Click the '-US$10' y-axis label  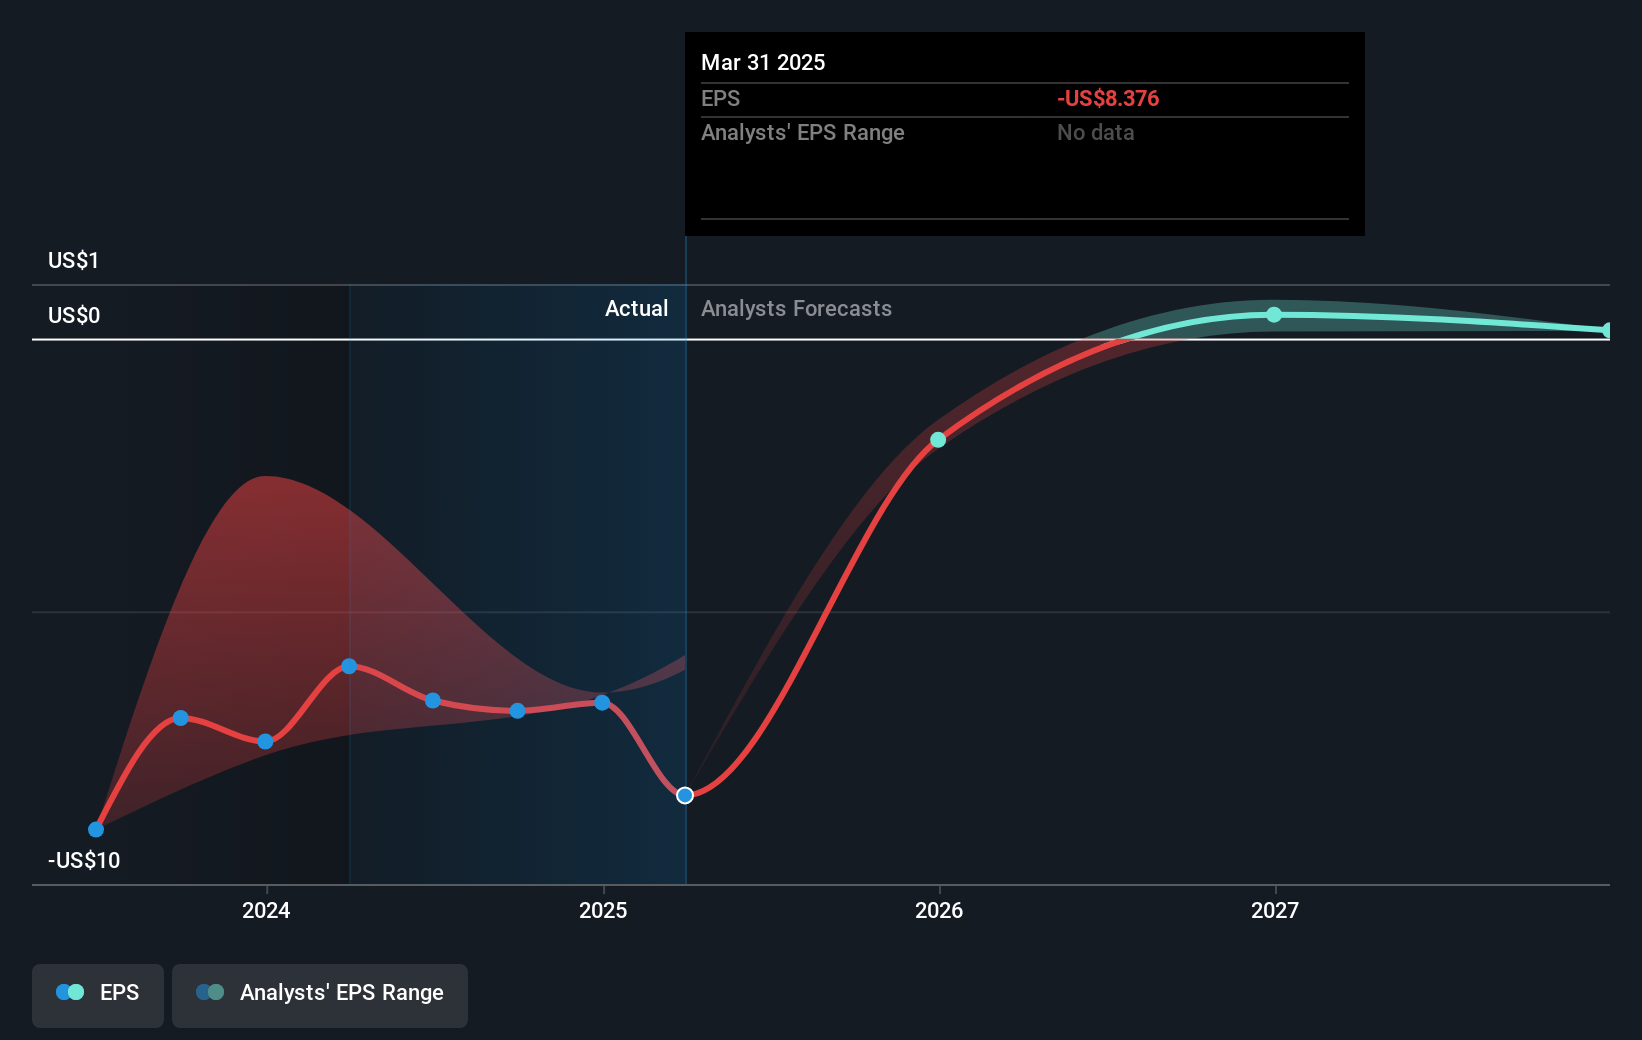tap(84, 860)
